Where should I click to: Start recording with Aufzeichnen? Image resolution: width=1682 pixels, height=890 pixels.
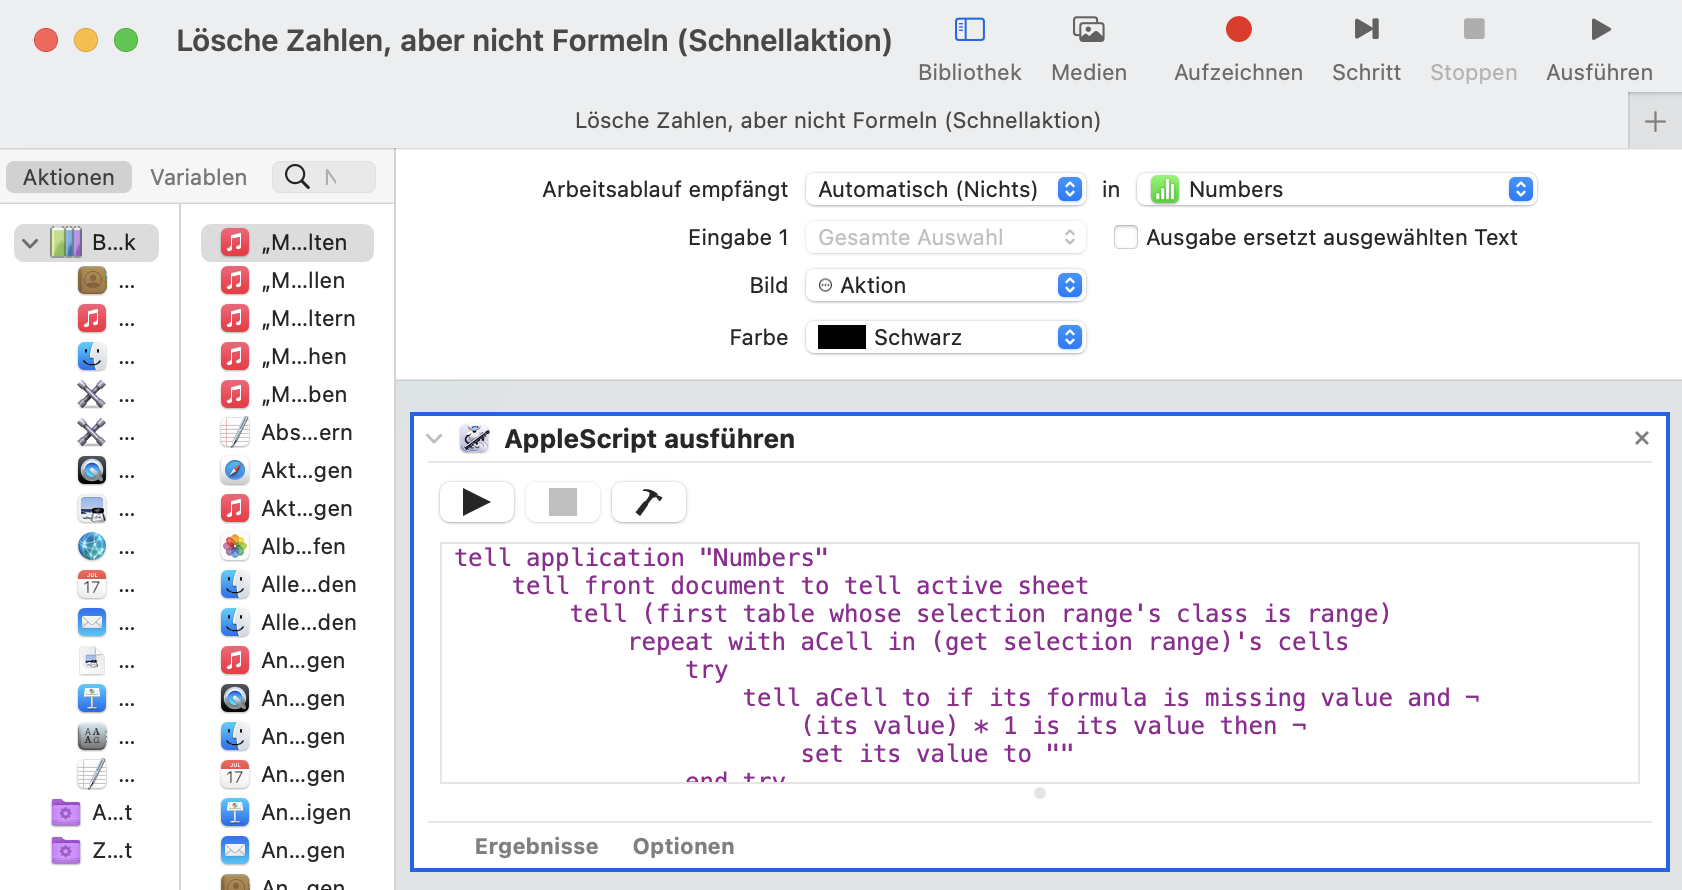1238,48
